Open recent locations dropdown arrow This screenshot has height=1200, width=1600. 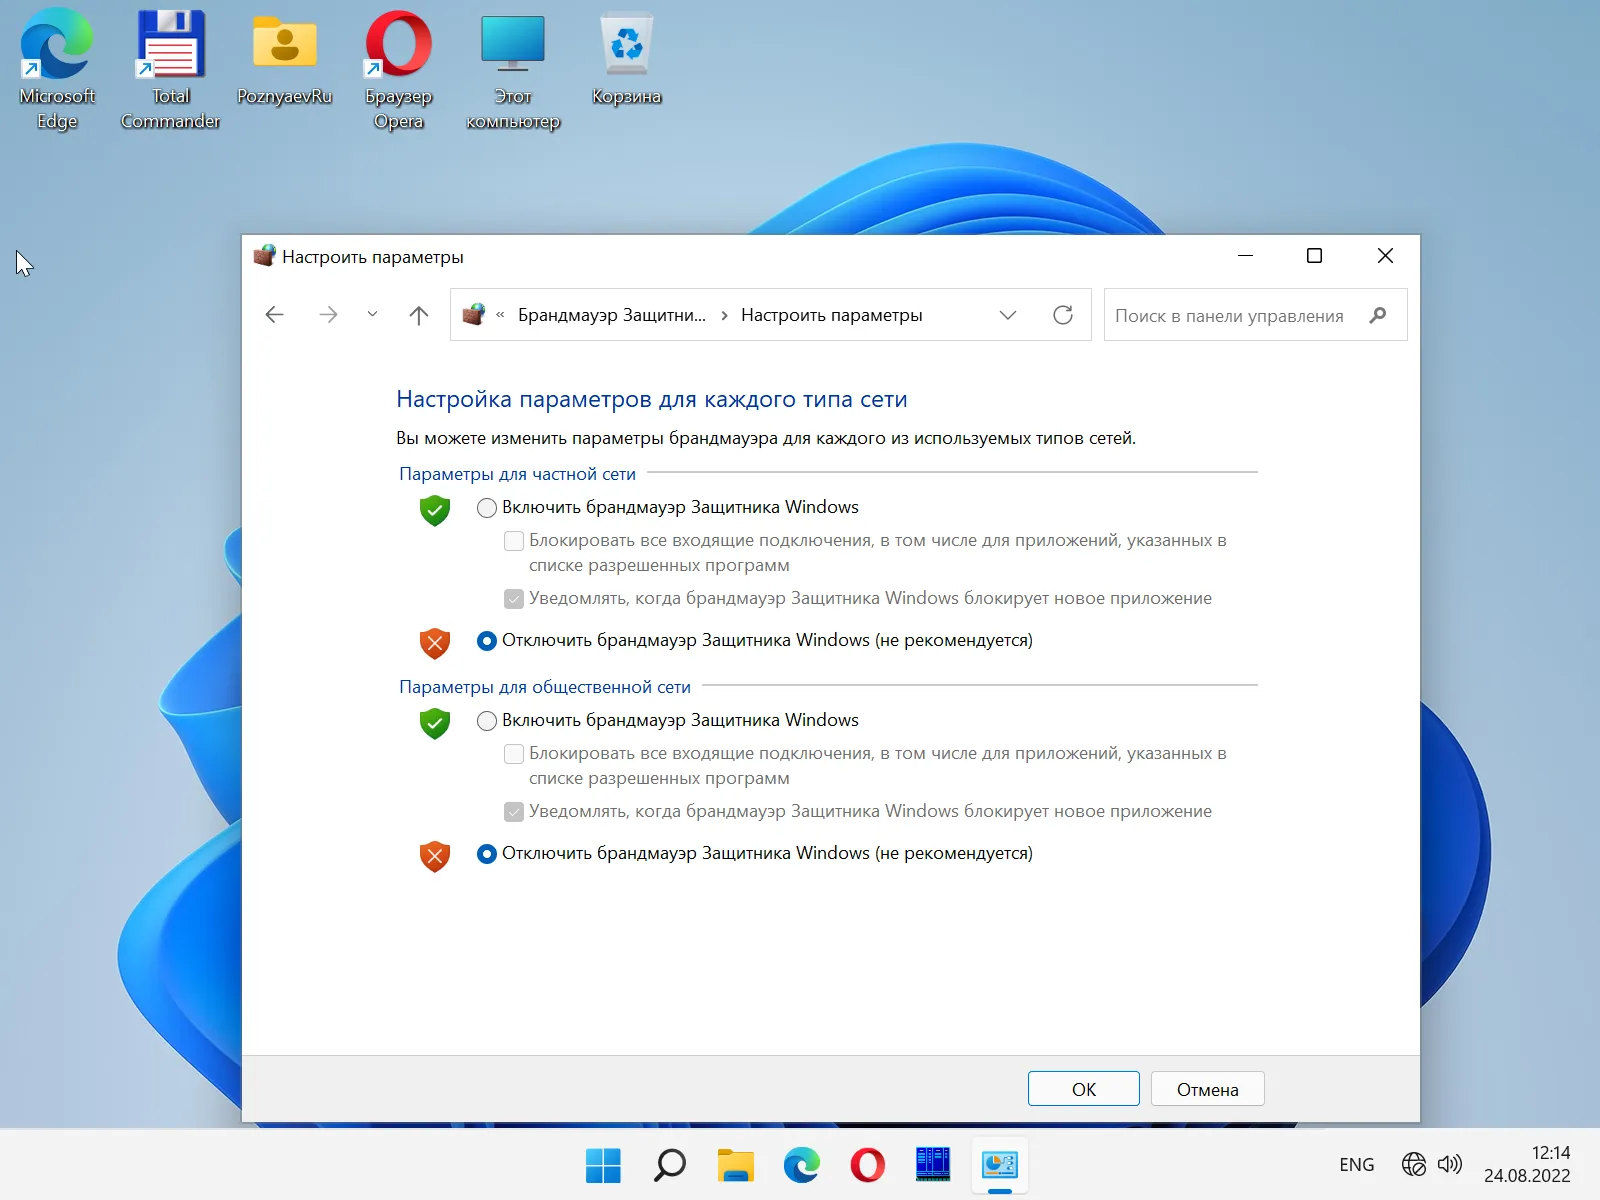tap(372, 315)
